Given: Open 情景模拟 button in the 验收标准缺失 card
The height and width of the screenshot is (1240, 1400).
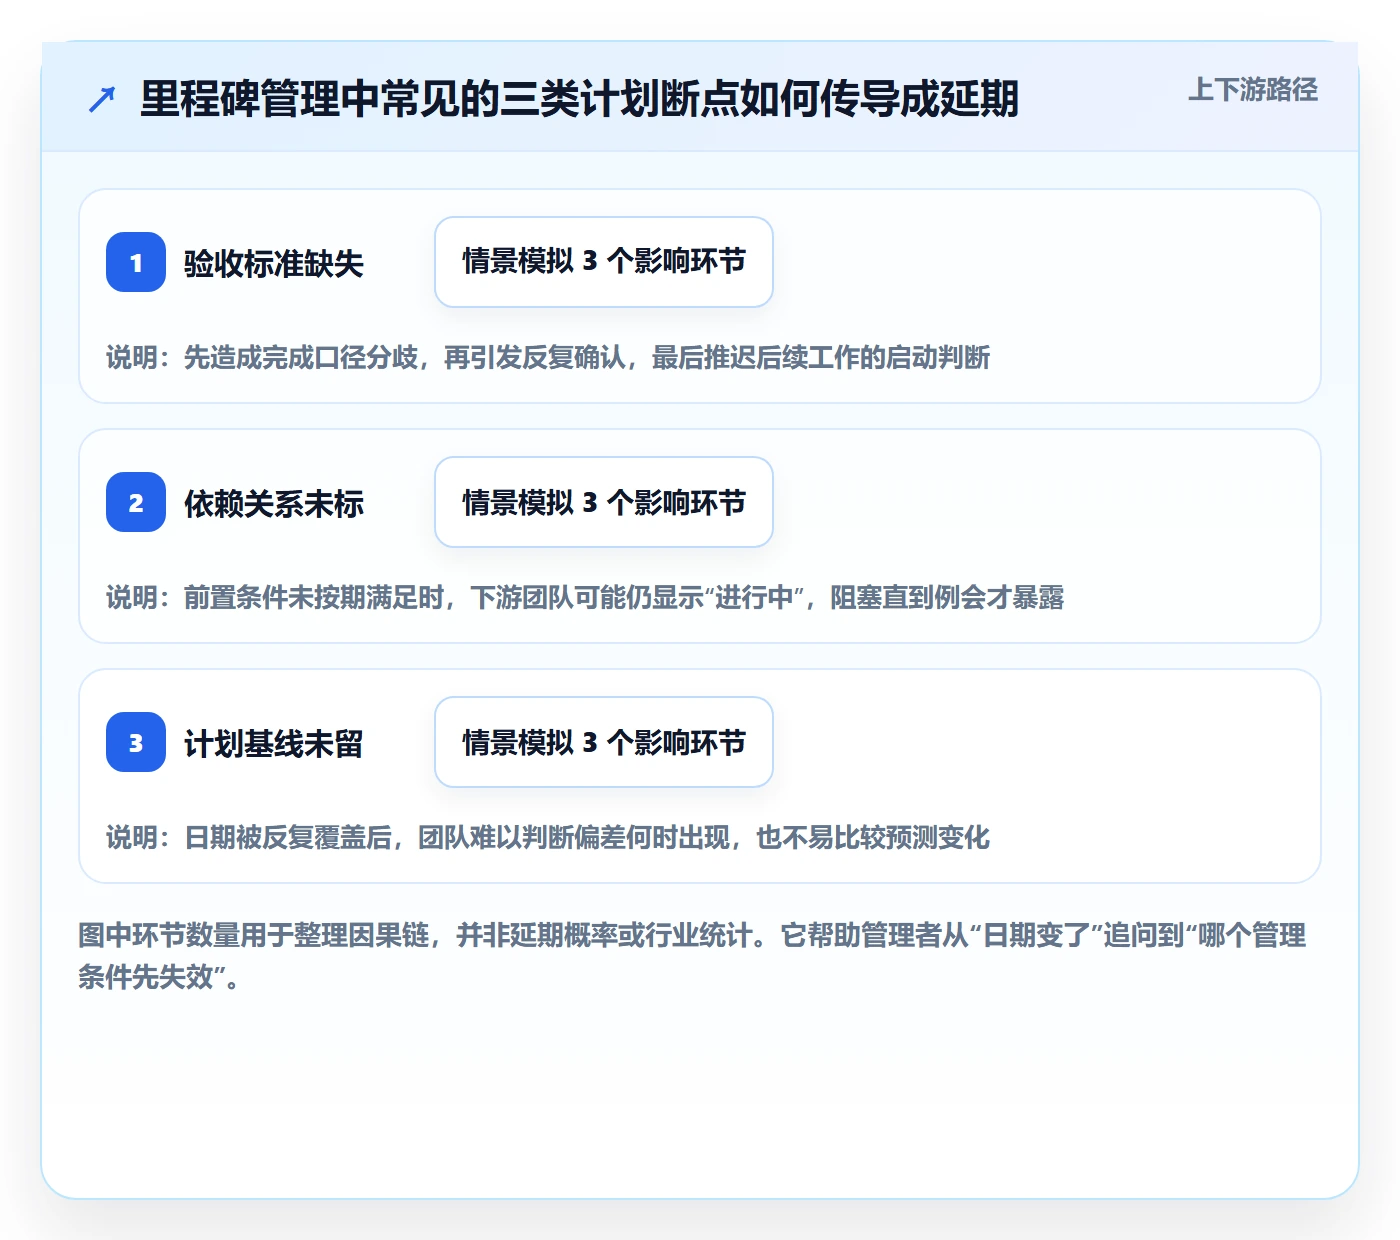Looking at the screenshot, I should 604,262.
